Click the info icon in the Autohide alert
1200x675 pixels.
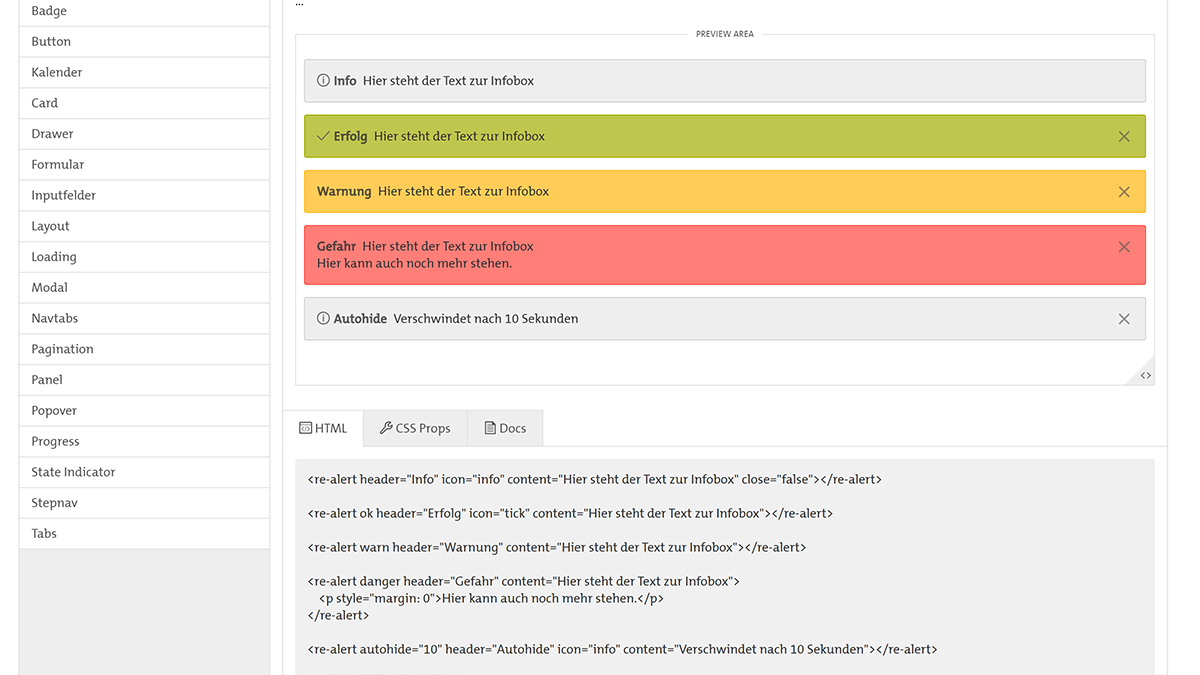tap(321, 318)
